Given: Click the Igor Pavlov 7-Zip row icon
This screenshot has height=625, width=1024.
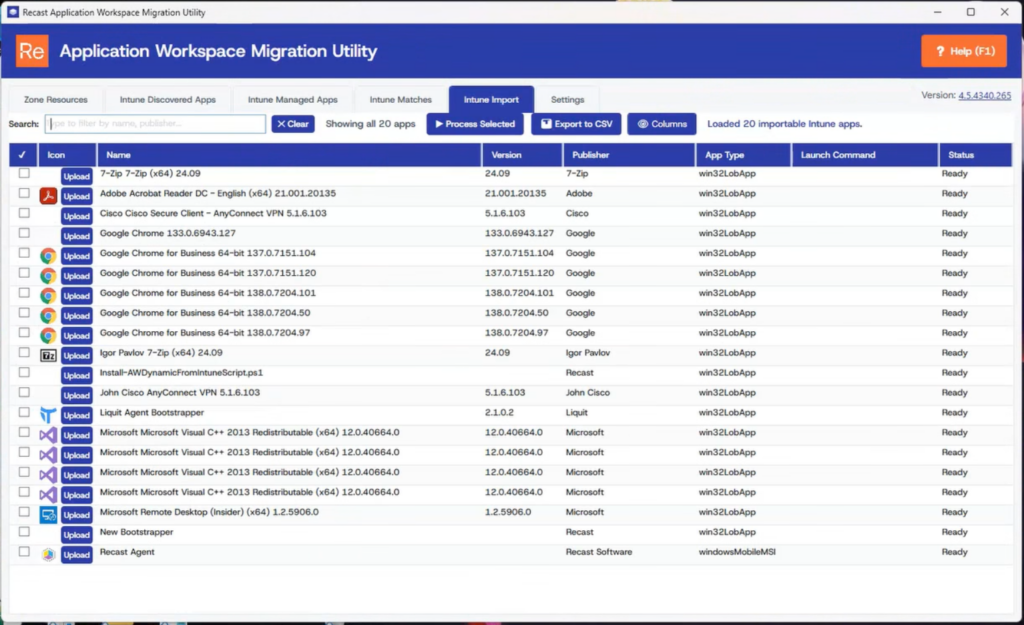Looking at the screenshot, I should [x=48, y=355].
